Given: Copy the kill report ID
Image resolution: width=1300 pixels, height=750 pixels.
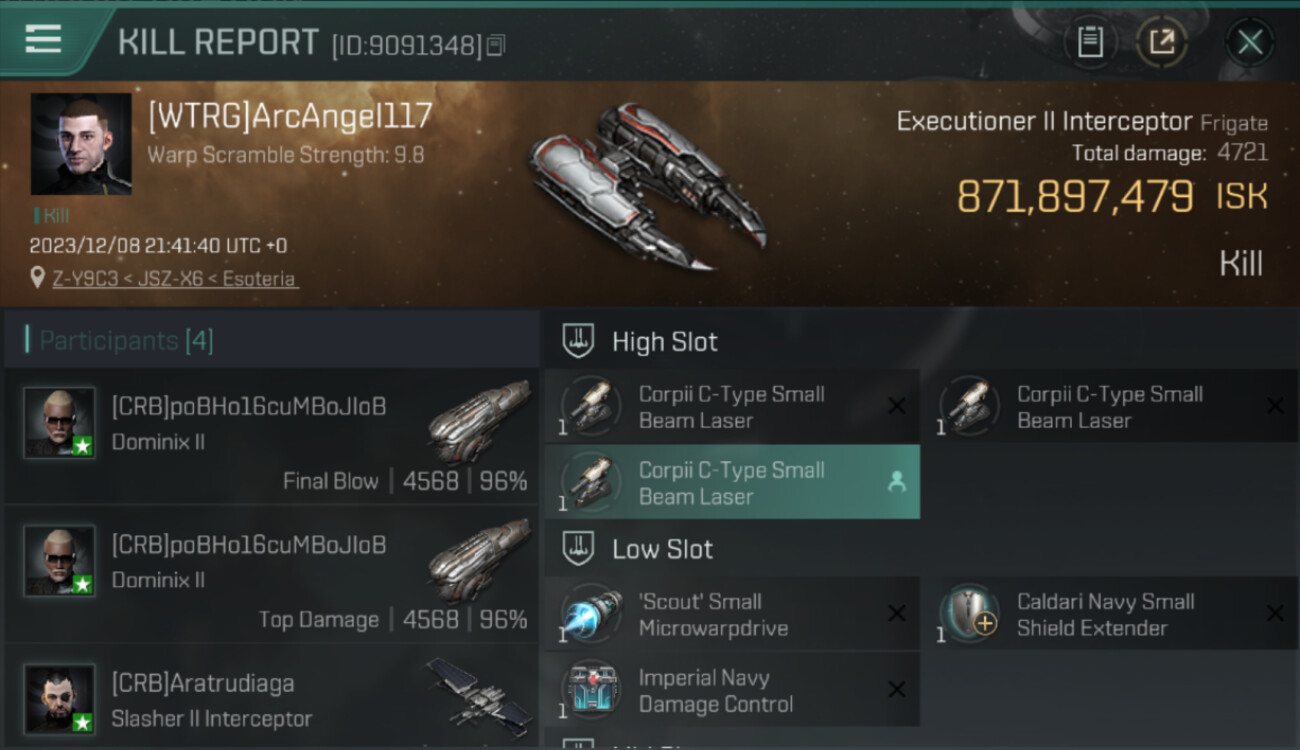Looking at the screenshot, I should pyautogui.click(x=496, y=45).
